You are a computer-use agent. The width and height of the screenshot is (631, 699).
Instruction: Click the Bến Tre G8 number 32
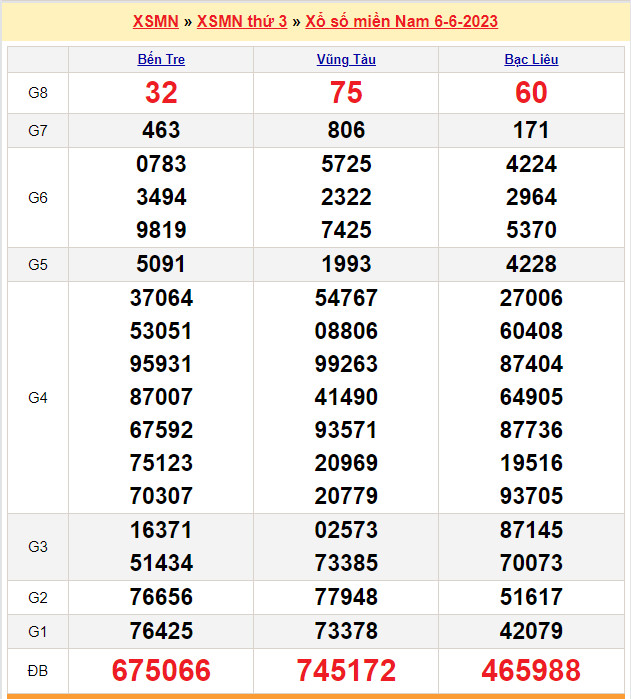point(161,93)
